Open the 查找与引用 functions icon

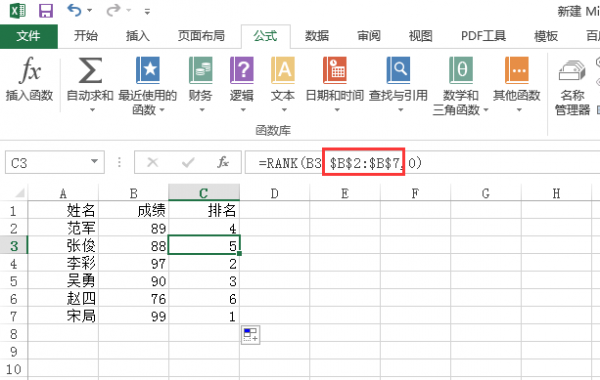pos(398,70)
